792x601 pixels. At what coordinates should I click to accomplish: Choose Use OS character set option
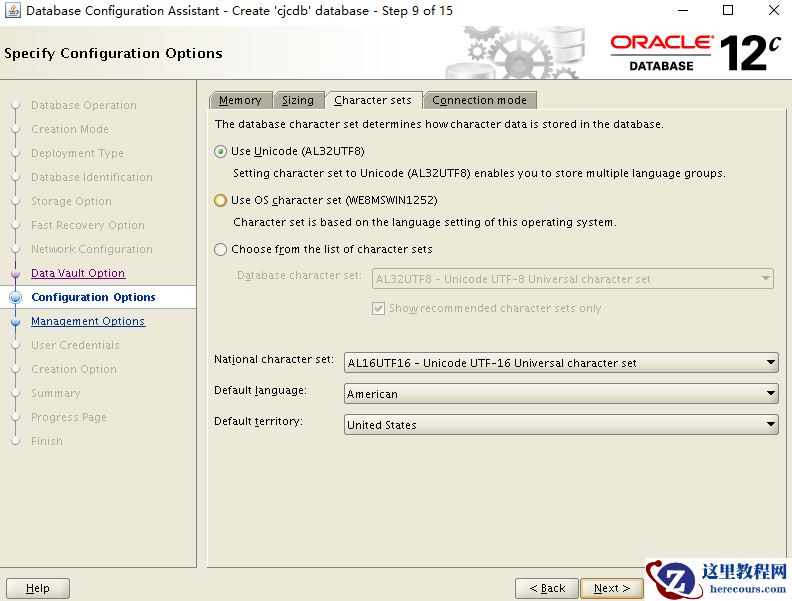tap(220, 201)
